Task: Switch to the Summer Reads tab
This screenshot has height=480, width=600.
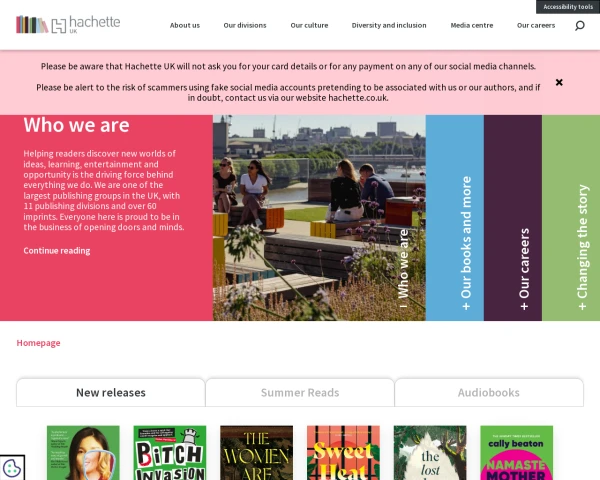Action: click(300, 392)
